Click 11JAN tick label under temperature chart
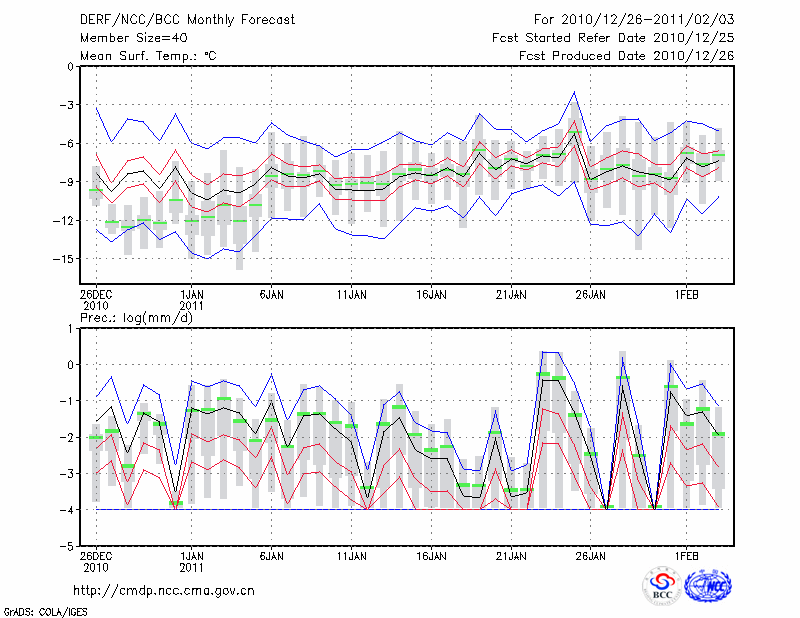Image resolution: width=800 pixels, height=618 pixels. 351,296
